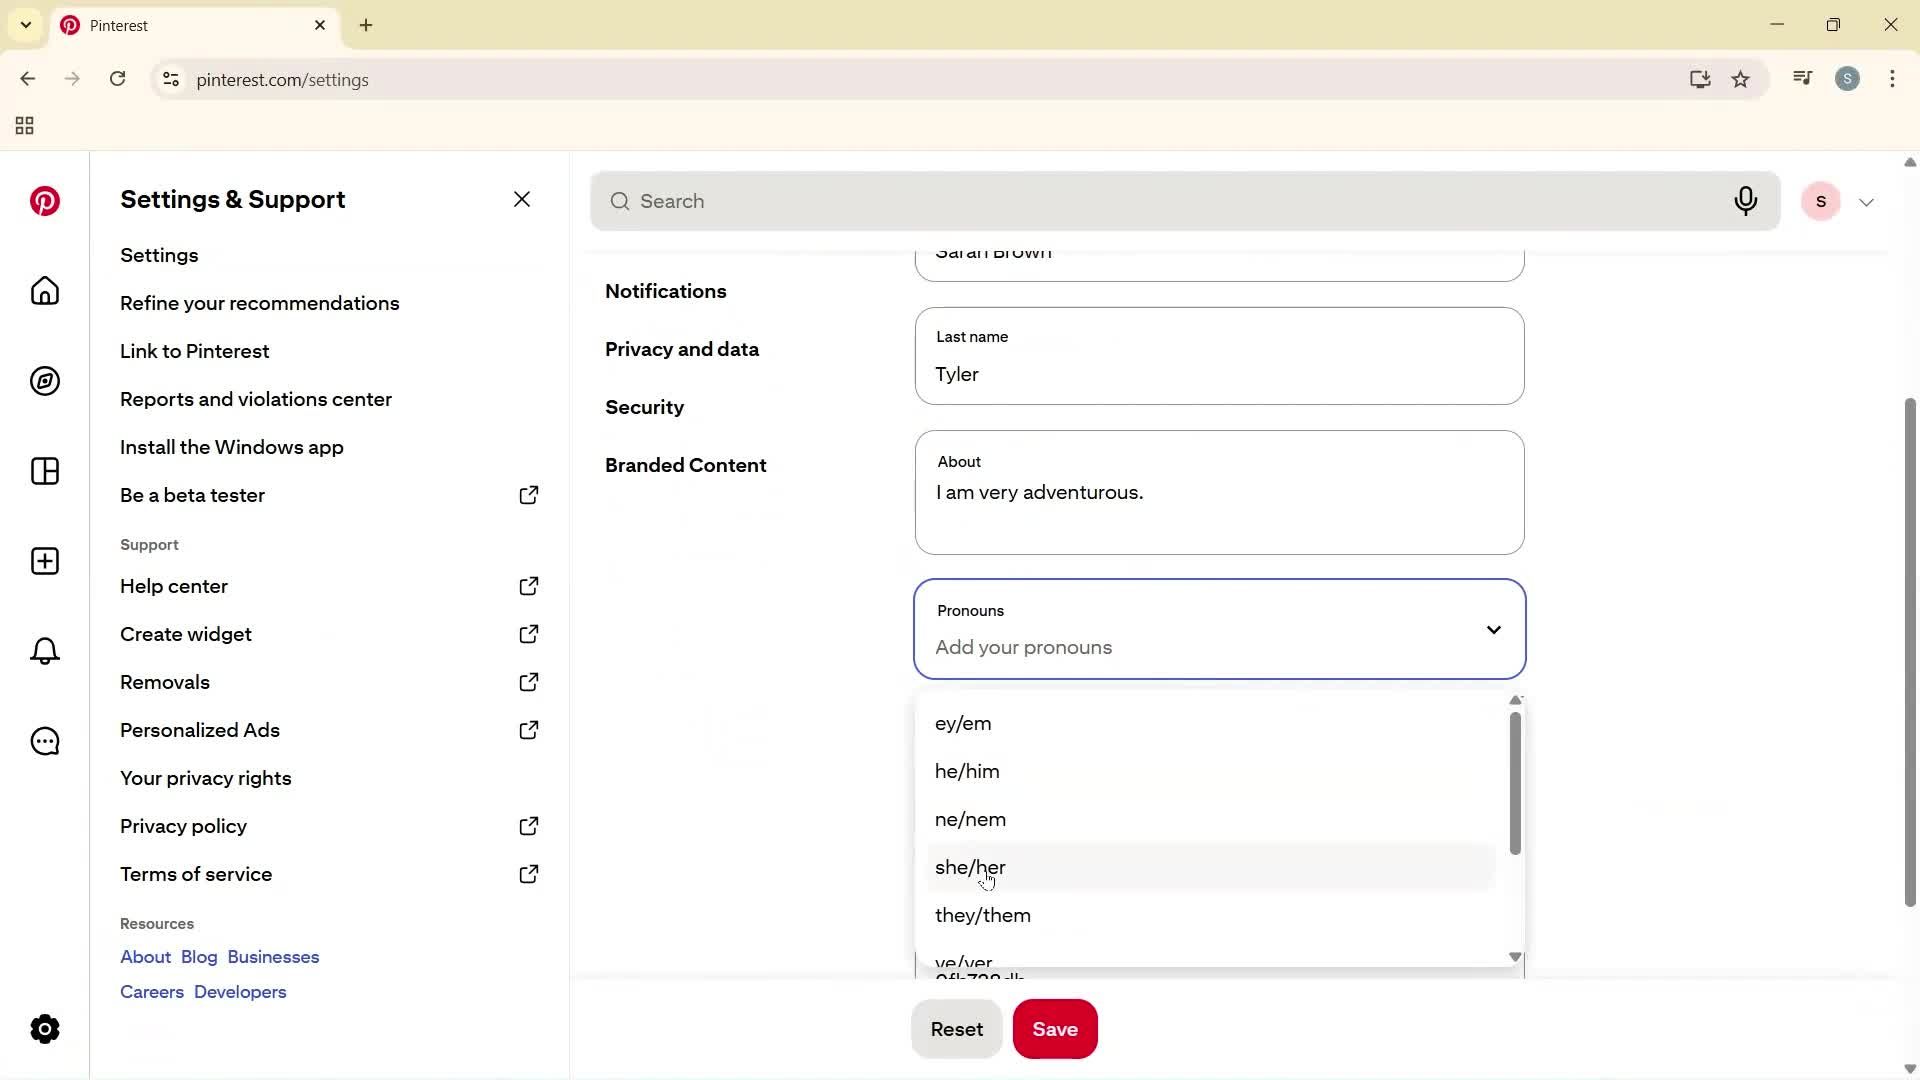Open the settings gear at sidebar bottom
The image size is (1920, 1080).
click(x=44, y=1029)
